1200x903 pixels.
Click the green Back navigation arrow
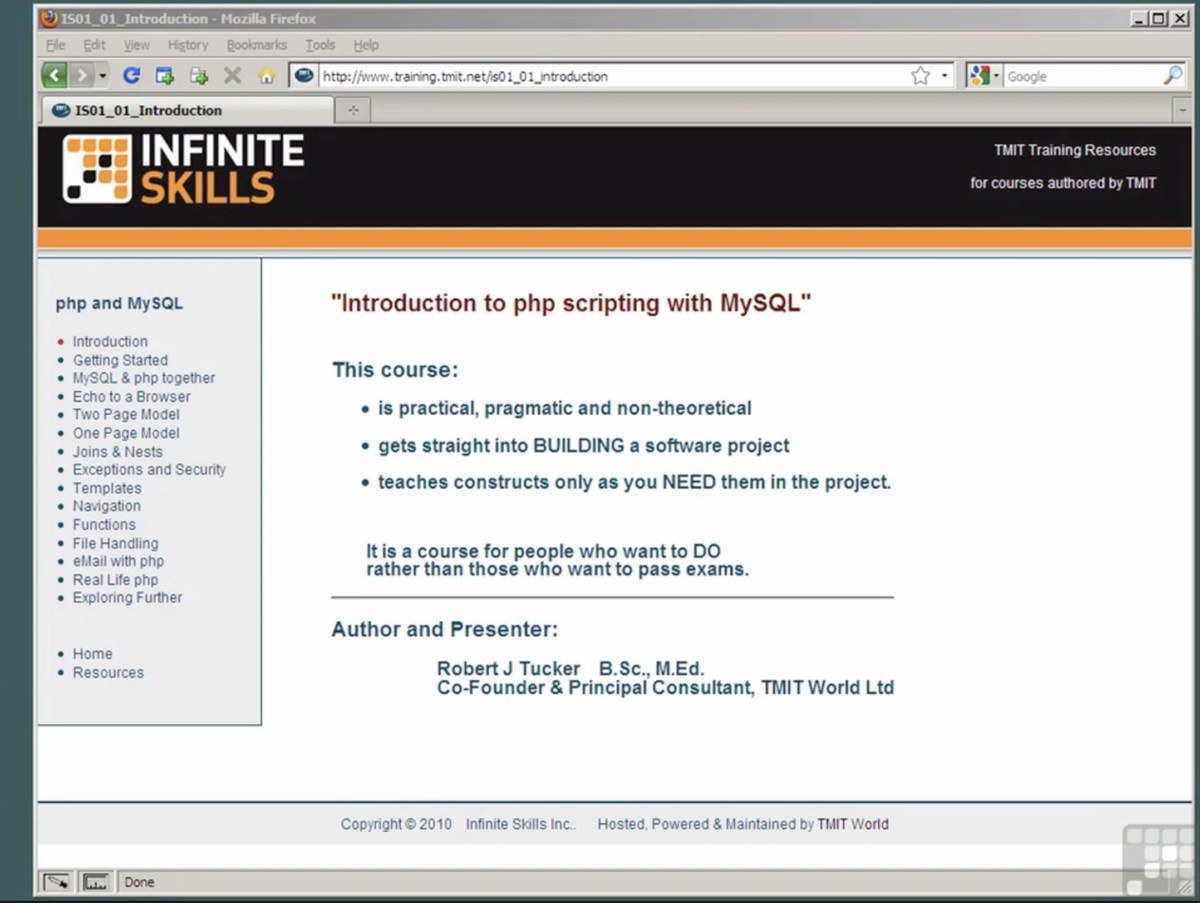[x=55, y=76]
